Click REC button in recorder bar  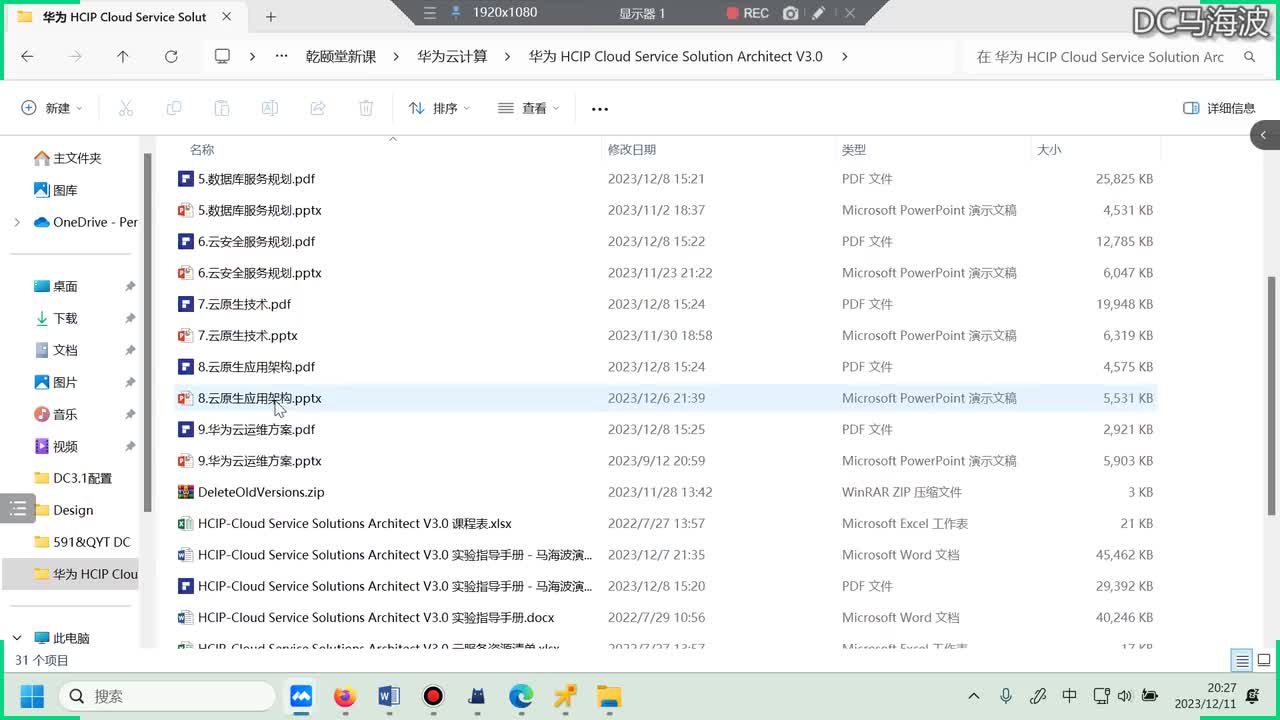click(748, 12)
